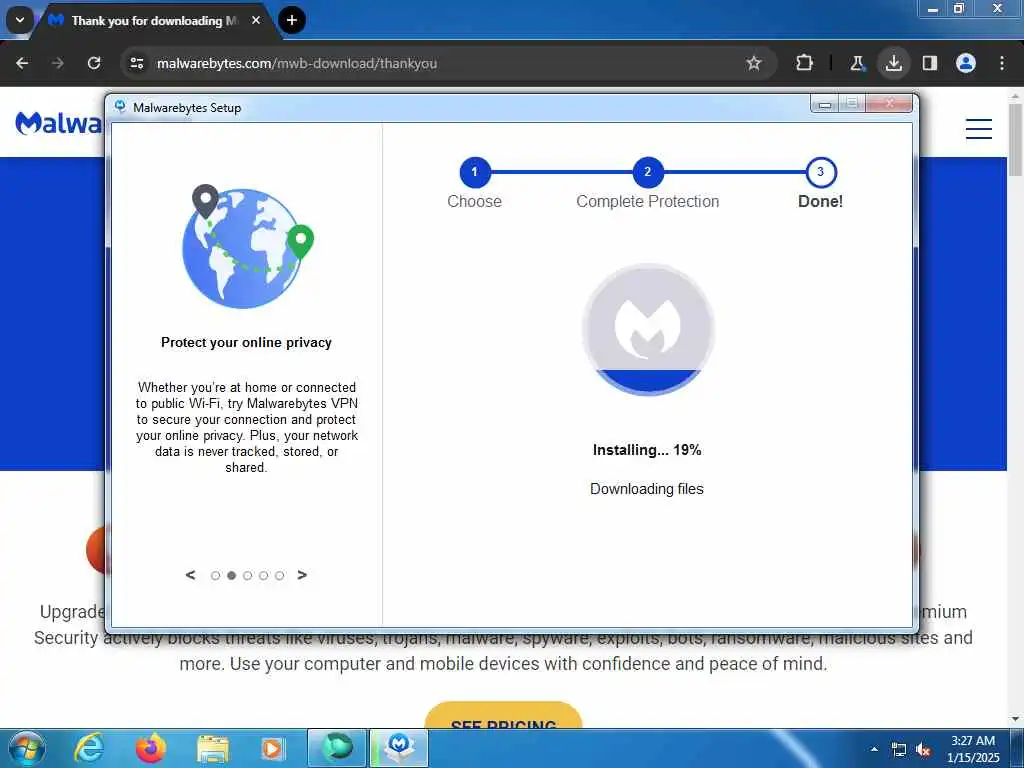This screenshot has height=768, width=1024.
Task: Go to previous setup slide
Action: 190,575
